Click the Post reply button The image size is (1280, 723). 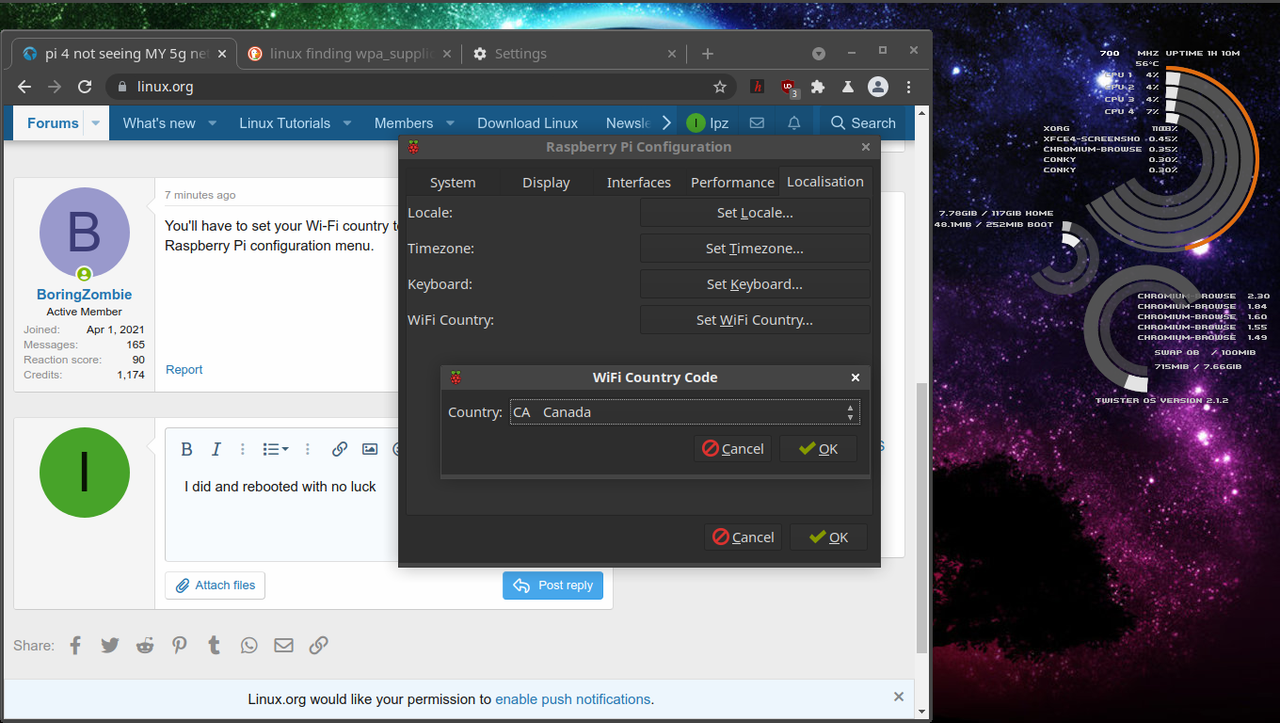pos(553,585)
